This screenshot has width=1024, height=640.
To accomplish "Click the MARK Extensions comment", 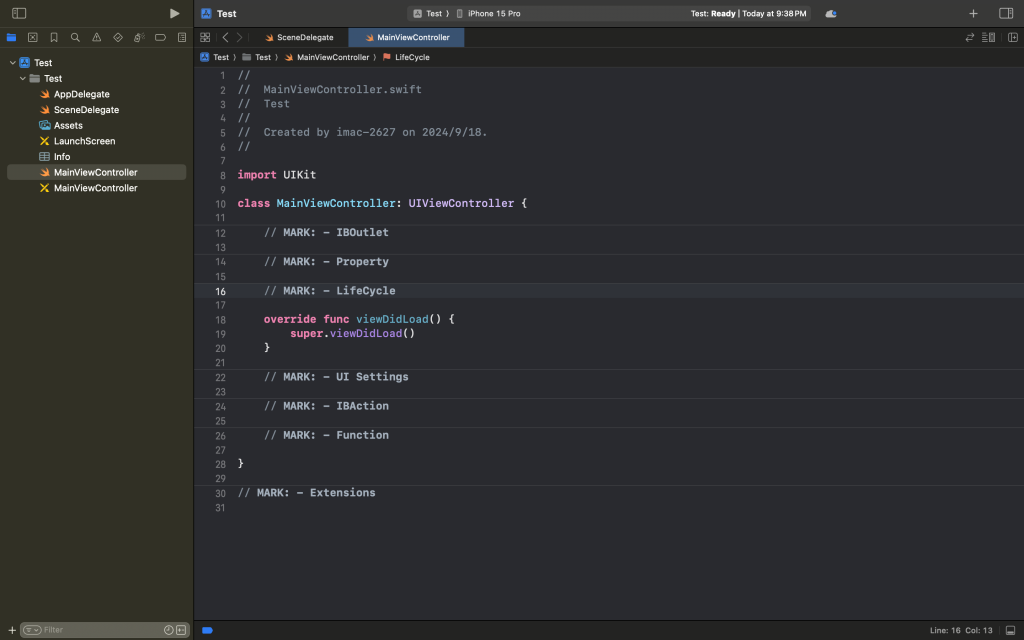I will pyautogui.click(x=306, y=493).
